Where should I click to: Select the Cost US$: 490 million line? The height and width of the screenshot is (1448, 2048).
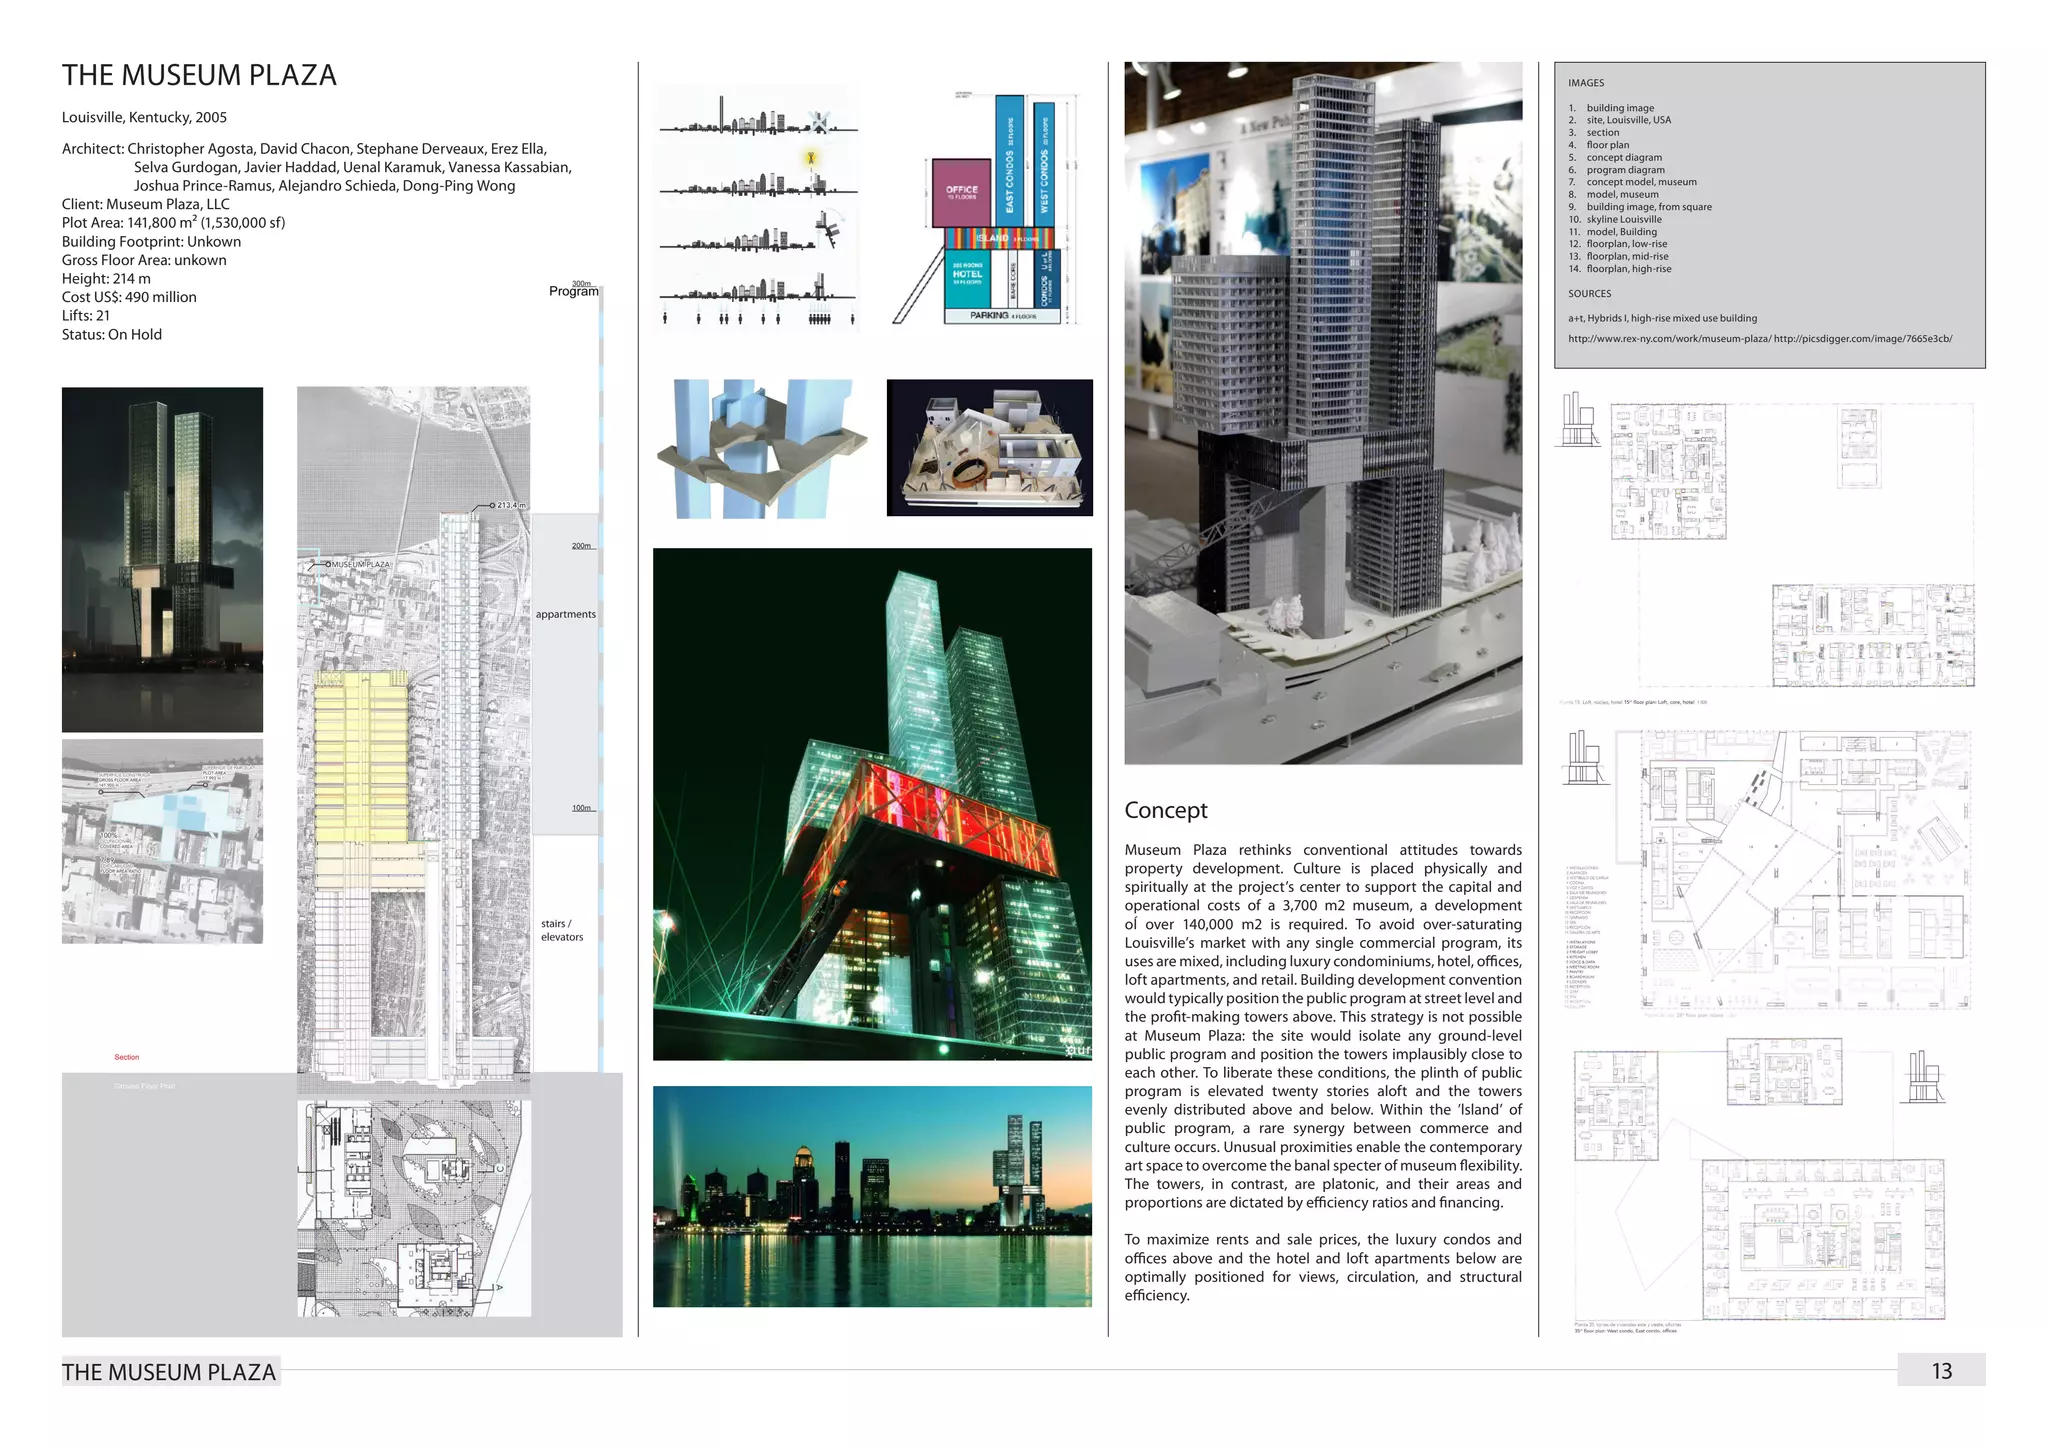pos(129,297)
